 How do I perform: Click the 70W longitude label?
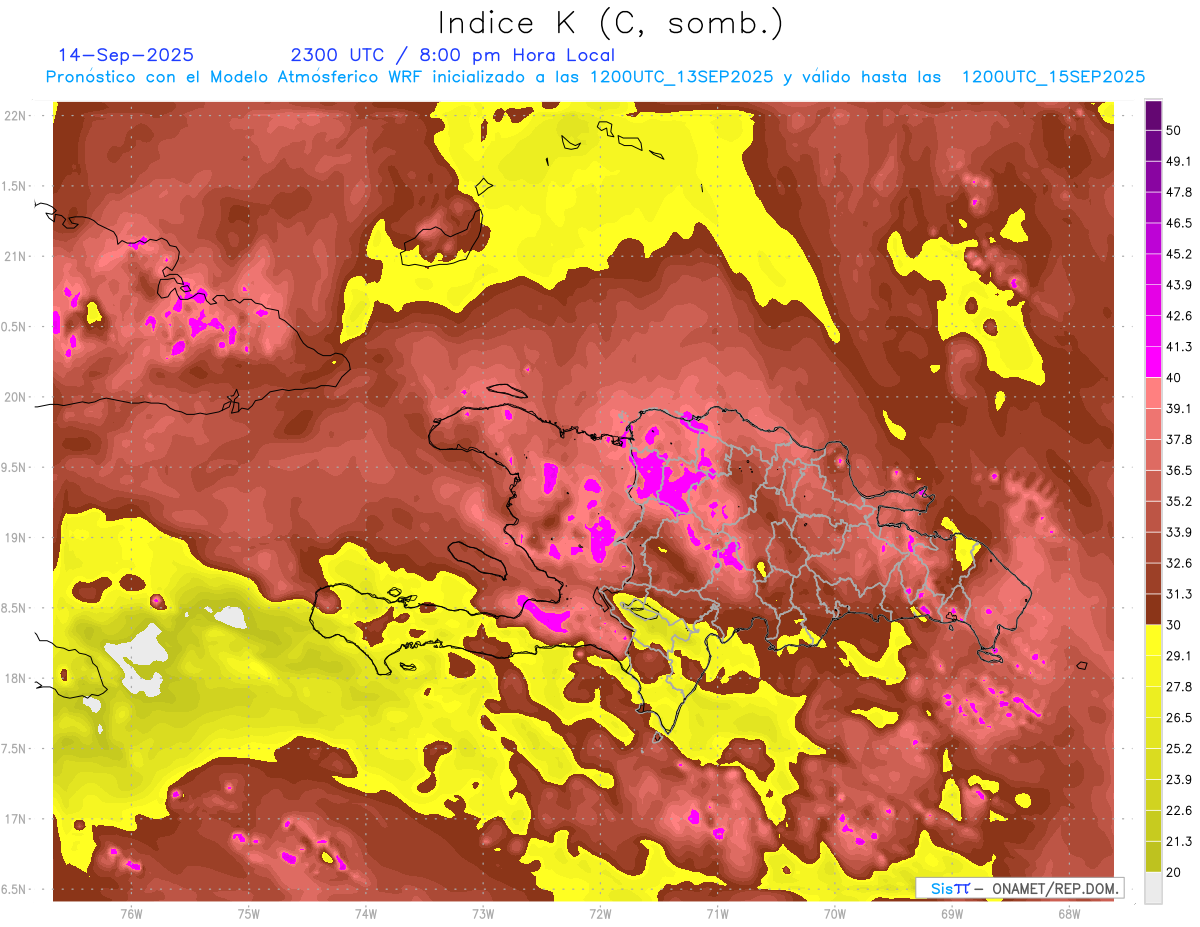[x=834, y=913]
